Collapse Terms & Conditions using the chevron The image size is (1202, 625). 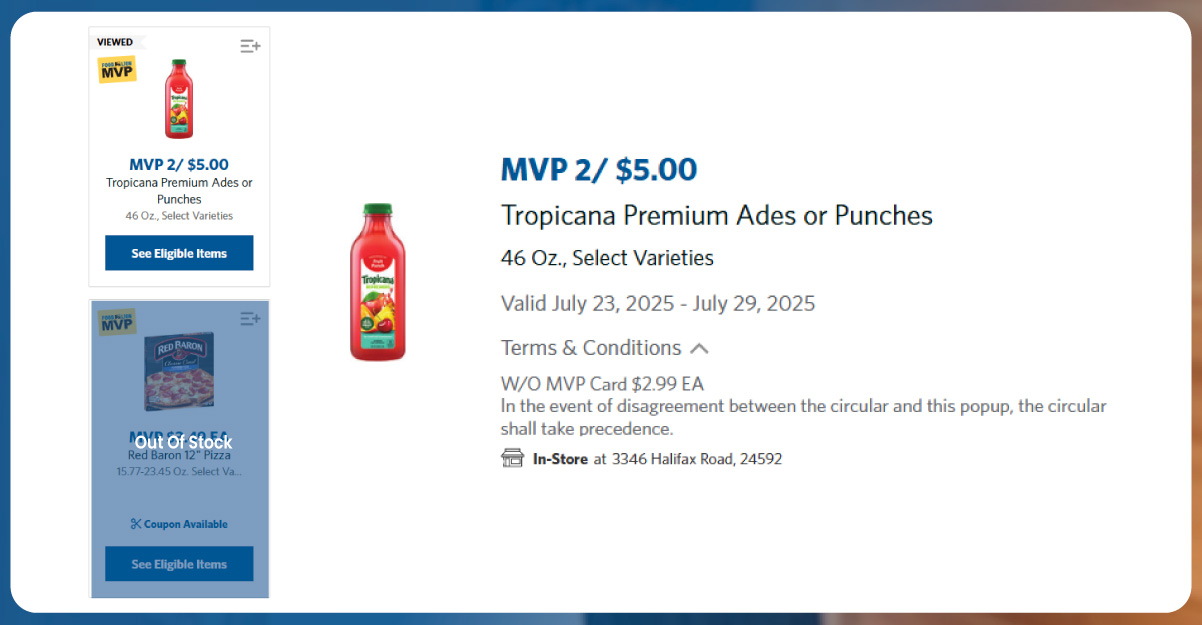(x=700, y=348)
